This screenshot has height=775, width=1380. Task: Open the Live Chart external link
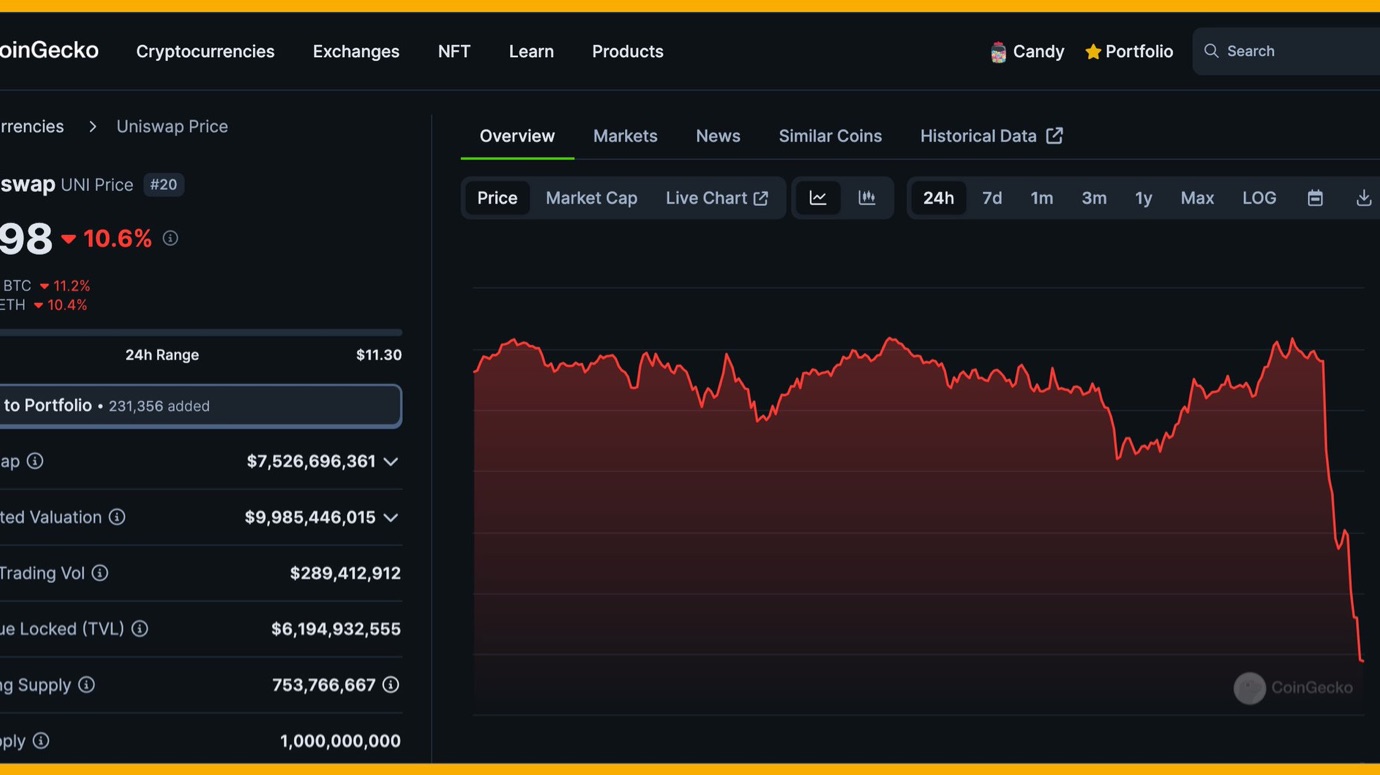pos(716,198)
